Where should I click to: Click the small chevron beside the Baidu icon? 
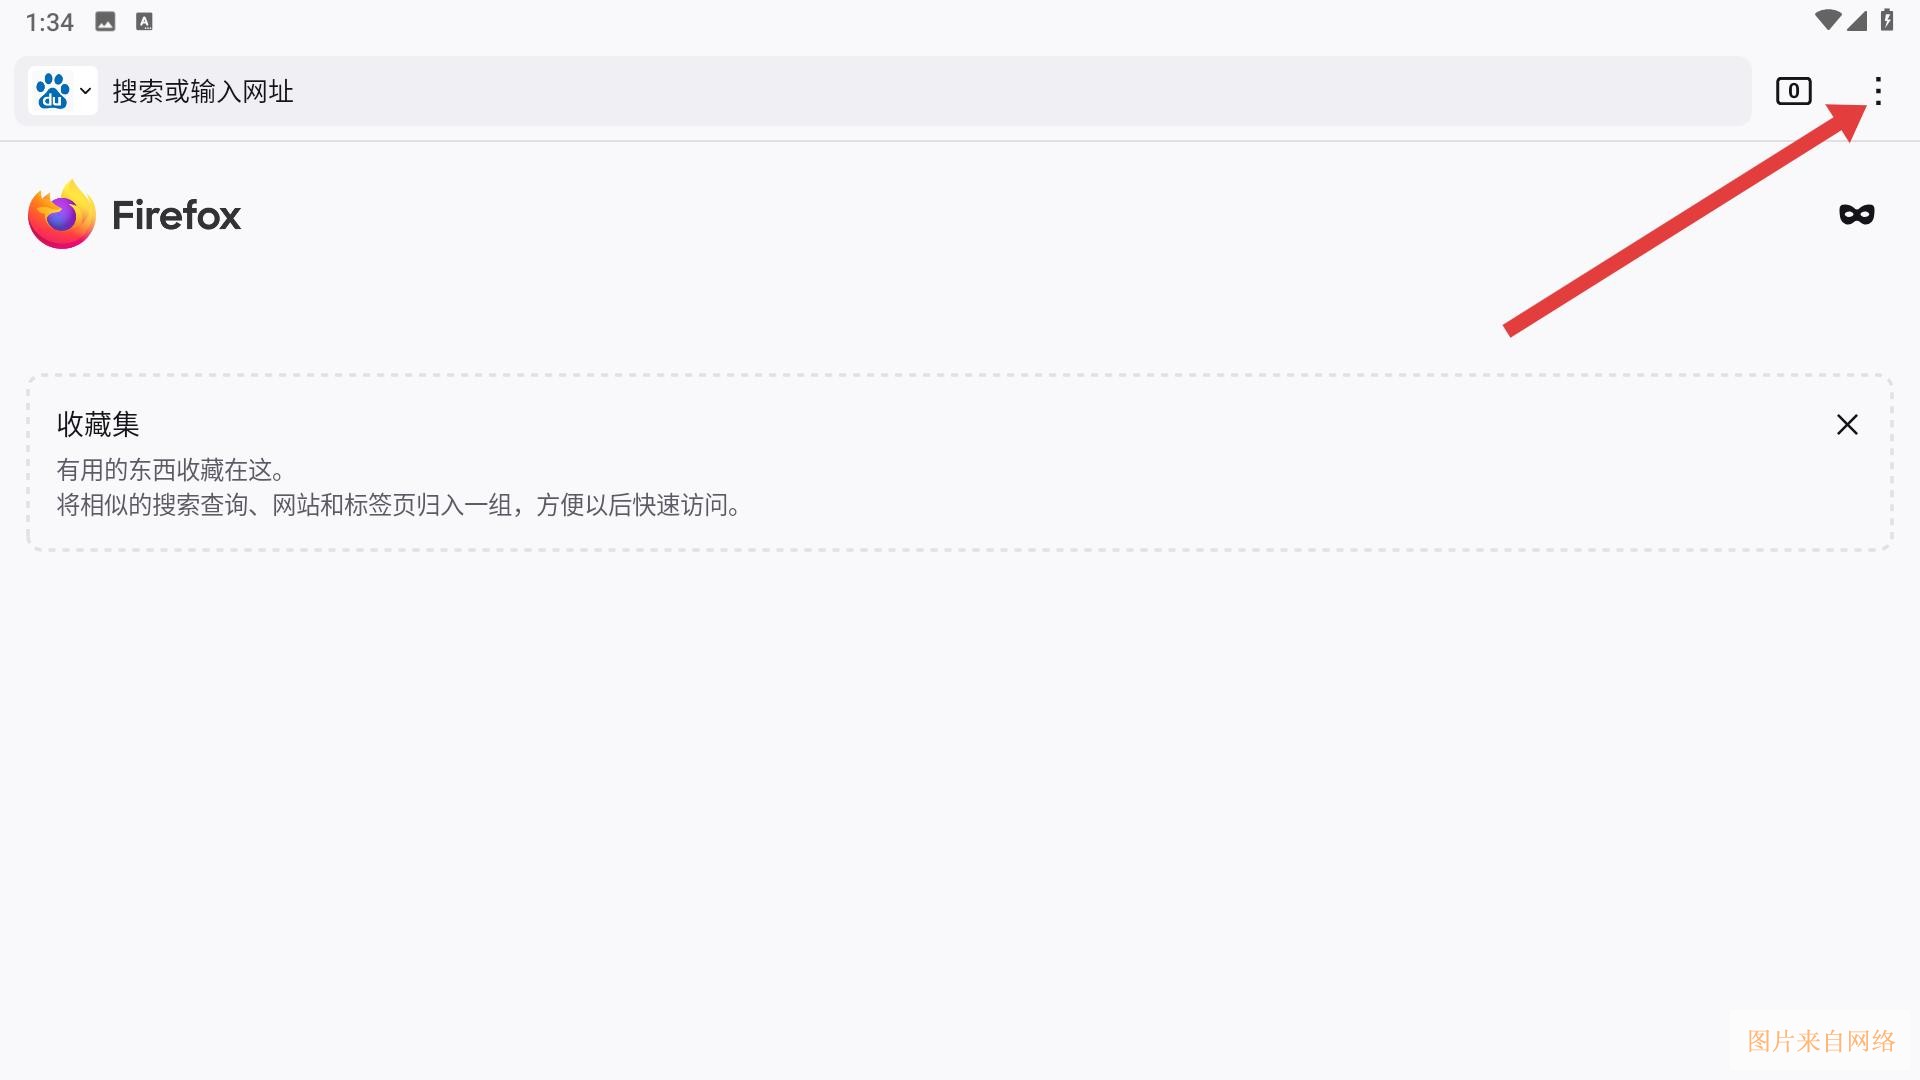[86, 91]
